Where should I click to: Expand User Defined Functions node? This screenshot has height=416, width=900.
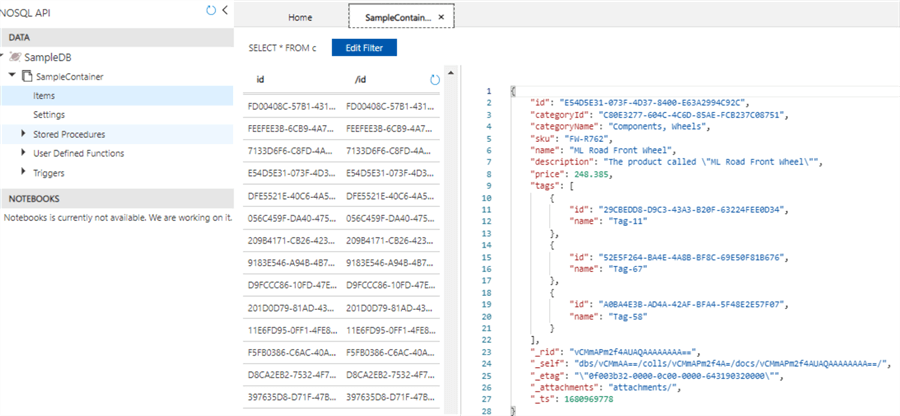(24, 153)
